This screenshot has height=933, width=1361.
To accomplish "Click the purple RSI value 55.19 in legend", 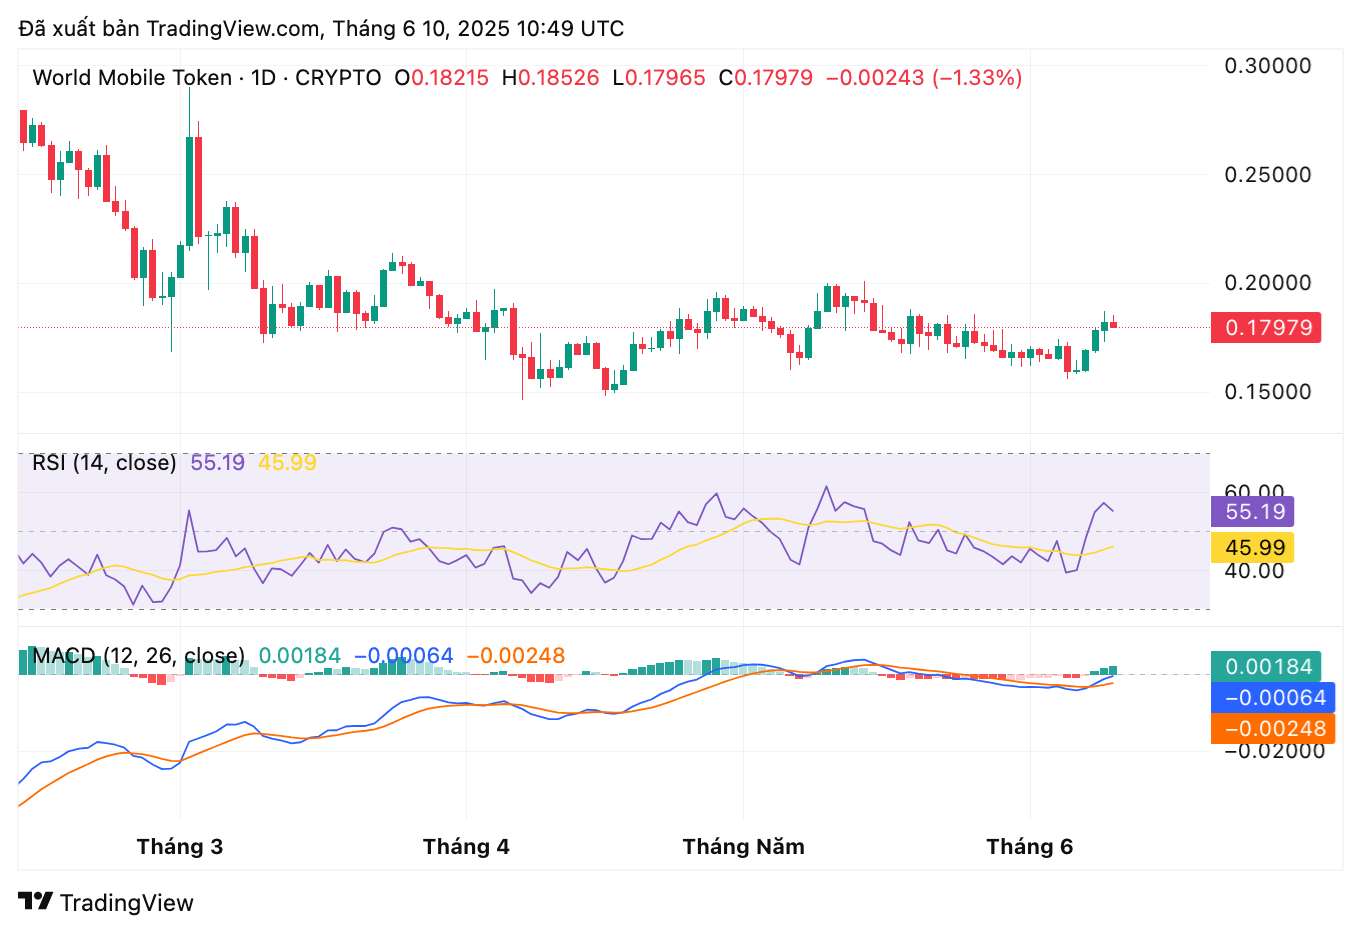I will (x=217, y=462).
